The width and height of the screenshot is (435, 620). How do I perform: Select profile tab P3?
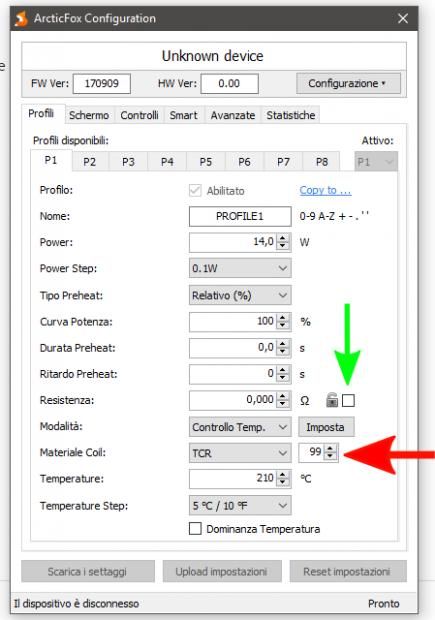pyautogui.click(x=128, y=162)
